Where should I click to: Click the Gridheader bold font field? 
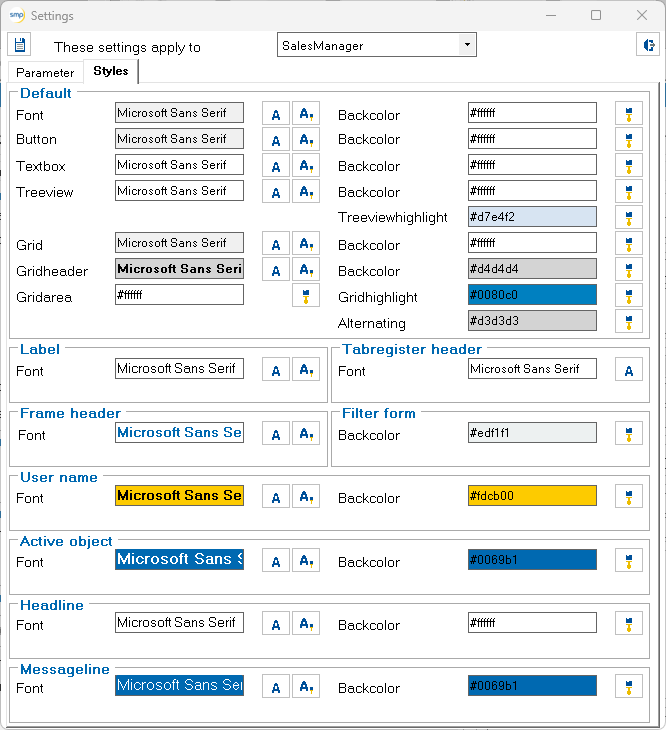pos(179,269)
